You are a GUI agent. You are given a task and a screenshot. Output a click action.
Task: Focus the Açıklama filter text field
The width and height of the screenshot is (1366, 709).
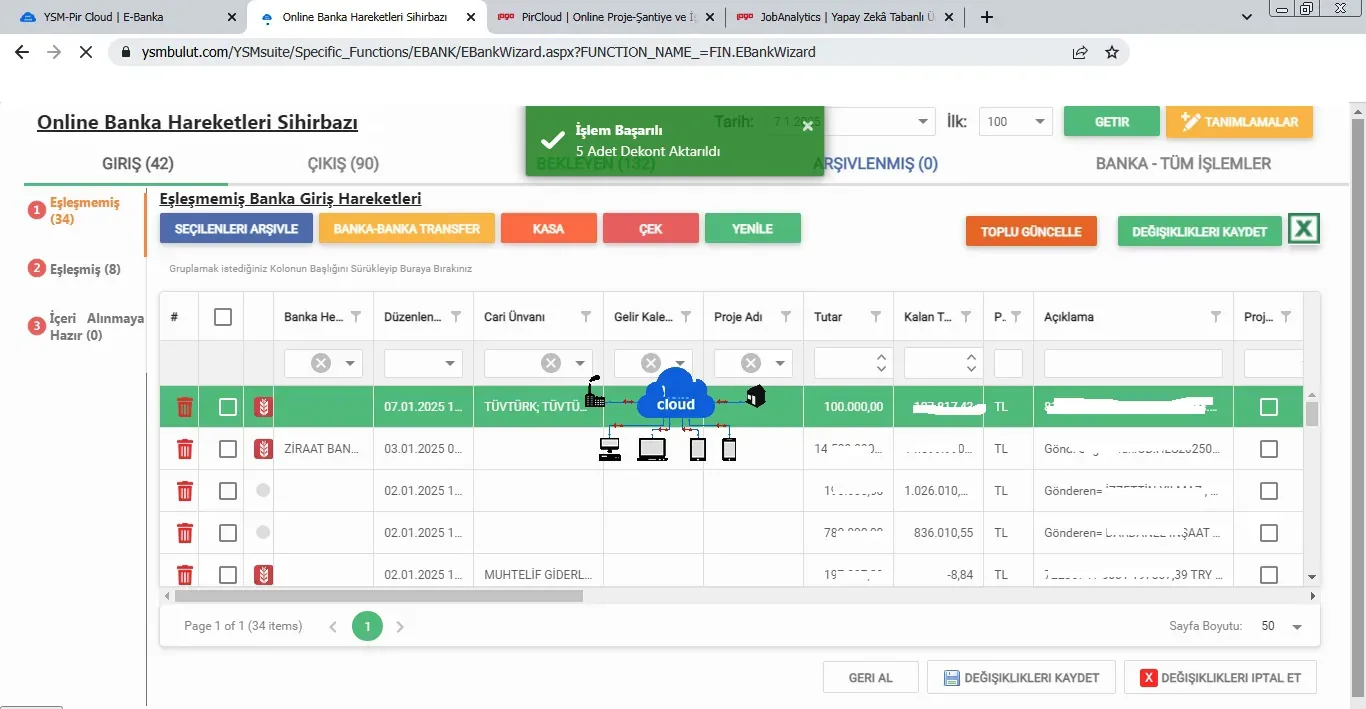[1133, 363]
